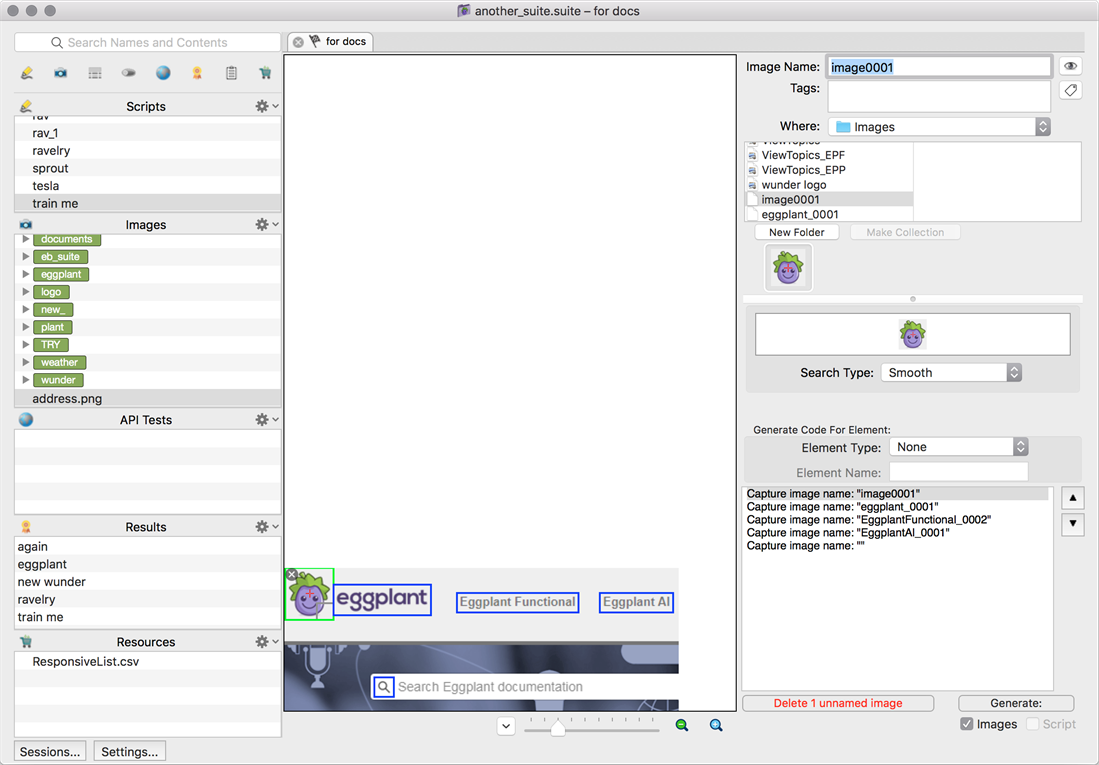Click the zoom in magnifier icon
The image size is (1099, 765).
716,725
